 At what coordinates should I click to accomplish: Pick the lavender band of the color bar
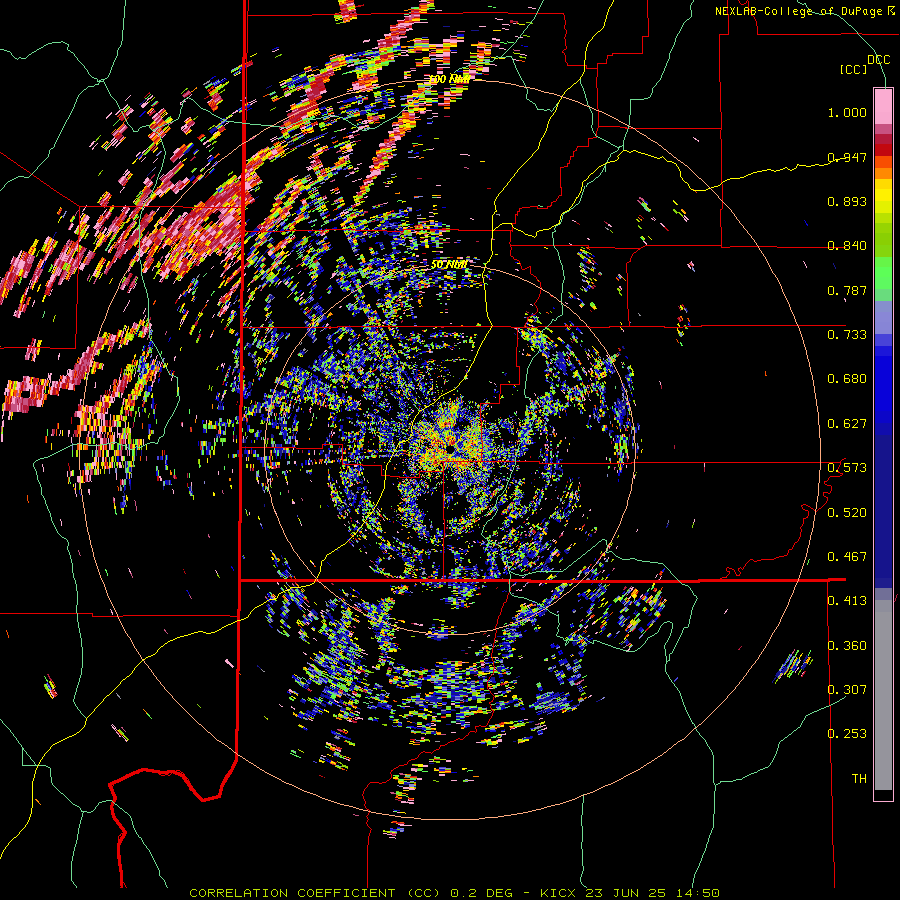click(x=883, y=317)
